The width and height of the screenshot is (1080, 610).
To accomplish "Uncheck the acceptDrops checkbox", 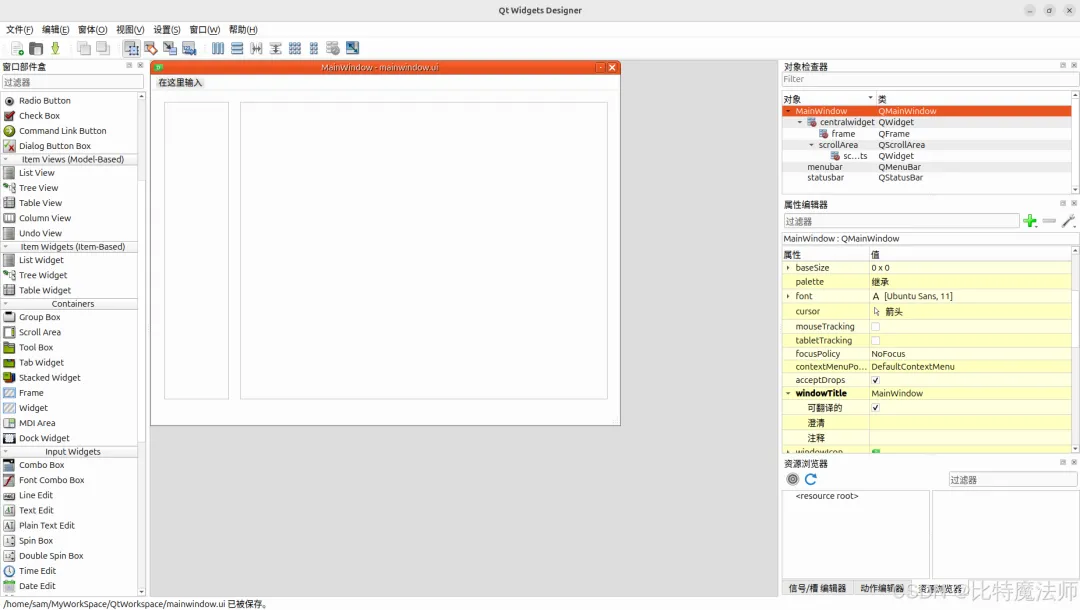I will pos(875,380).
